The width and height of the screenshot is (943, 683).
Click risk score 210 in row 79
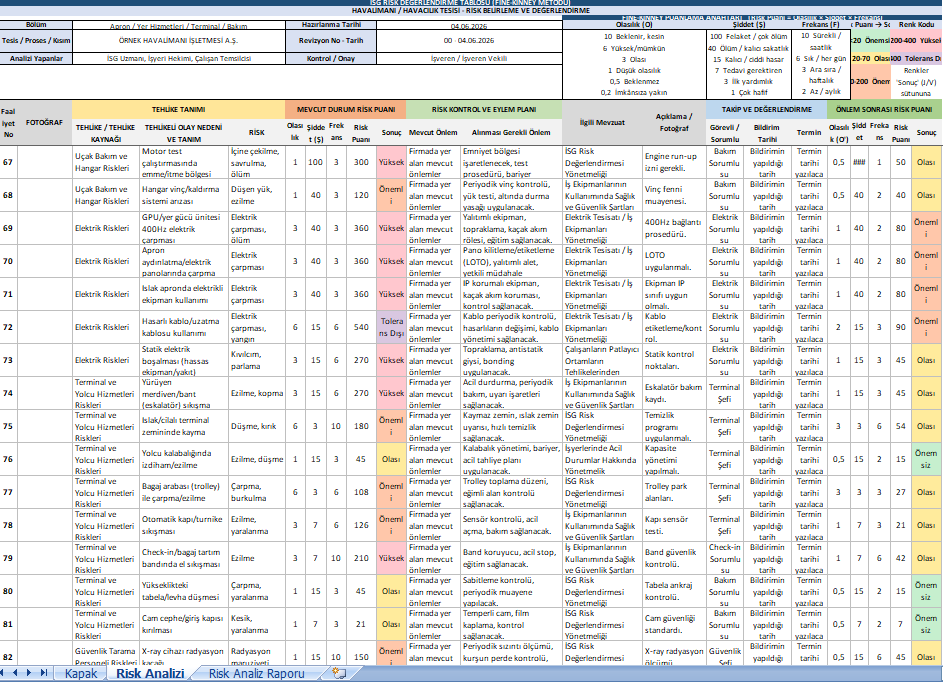pyautogui.click(x=361, y=558)
